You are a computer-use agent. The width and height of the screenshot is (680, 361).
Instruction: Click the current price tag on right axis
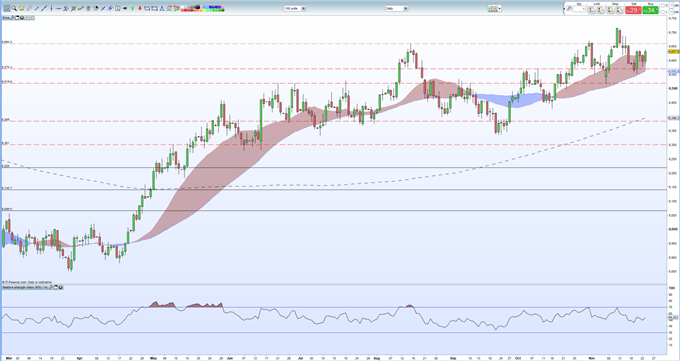pos(673,51)
